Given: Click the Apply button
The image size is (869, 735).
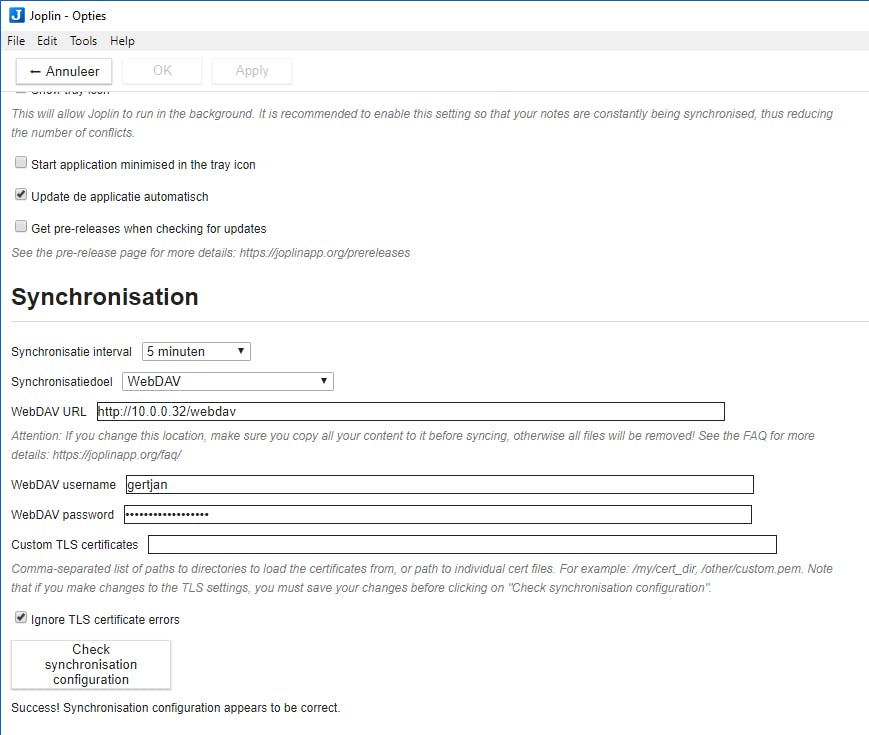Looking at the screenshot, I should [x=252, y=71].
